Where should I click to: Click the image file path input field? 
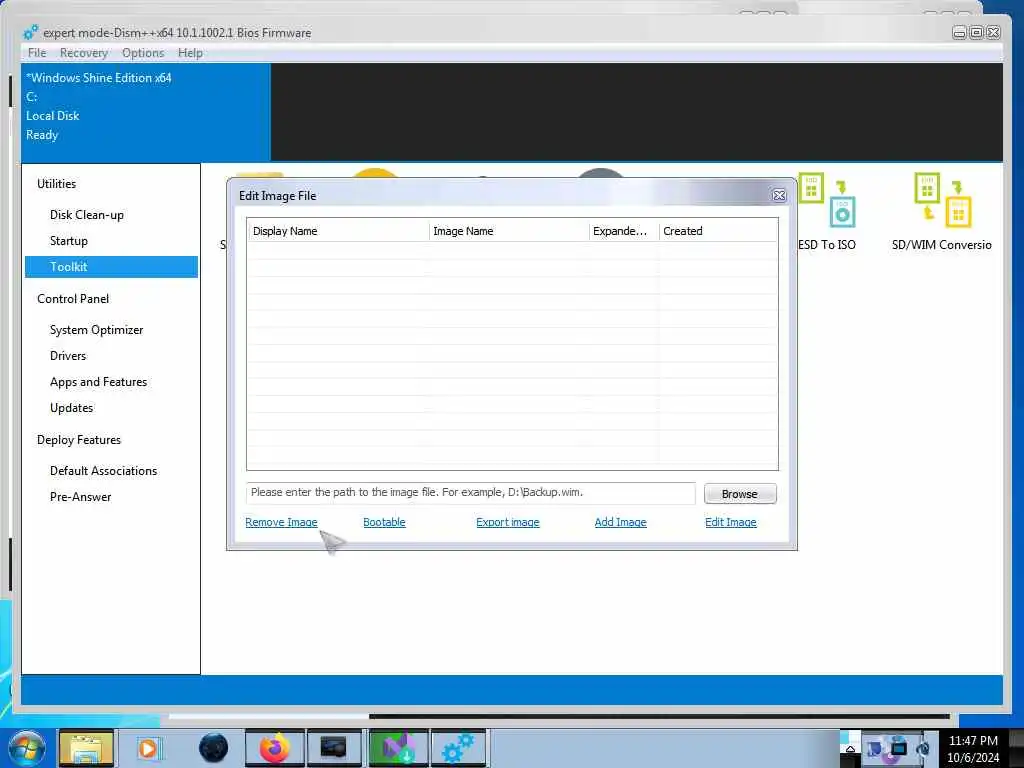[x=470, y=493]
